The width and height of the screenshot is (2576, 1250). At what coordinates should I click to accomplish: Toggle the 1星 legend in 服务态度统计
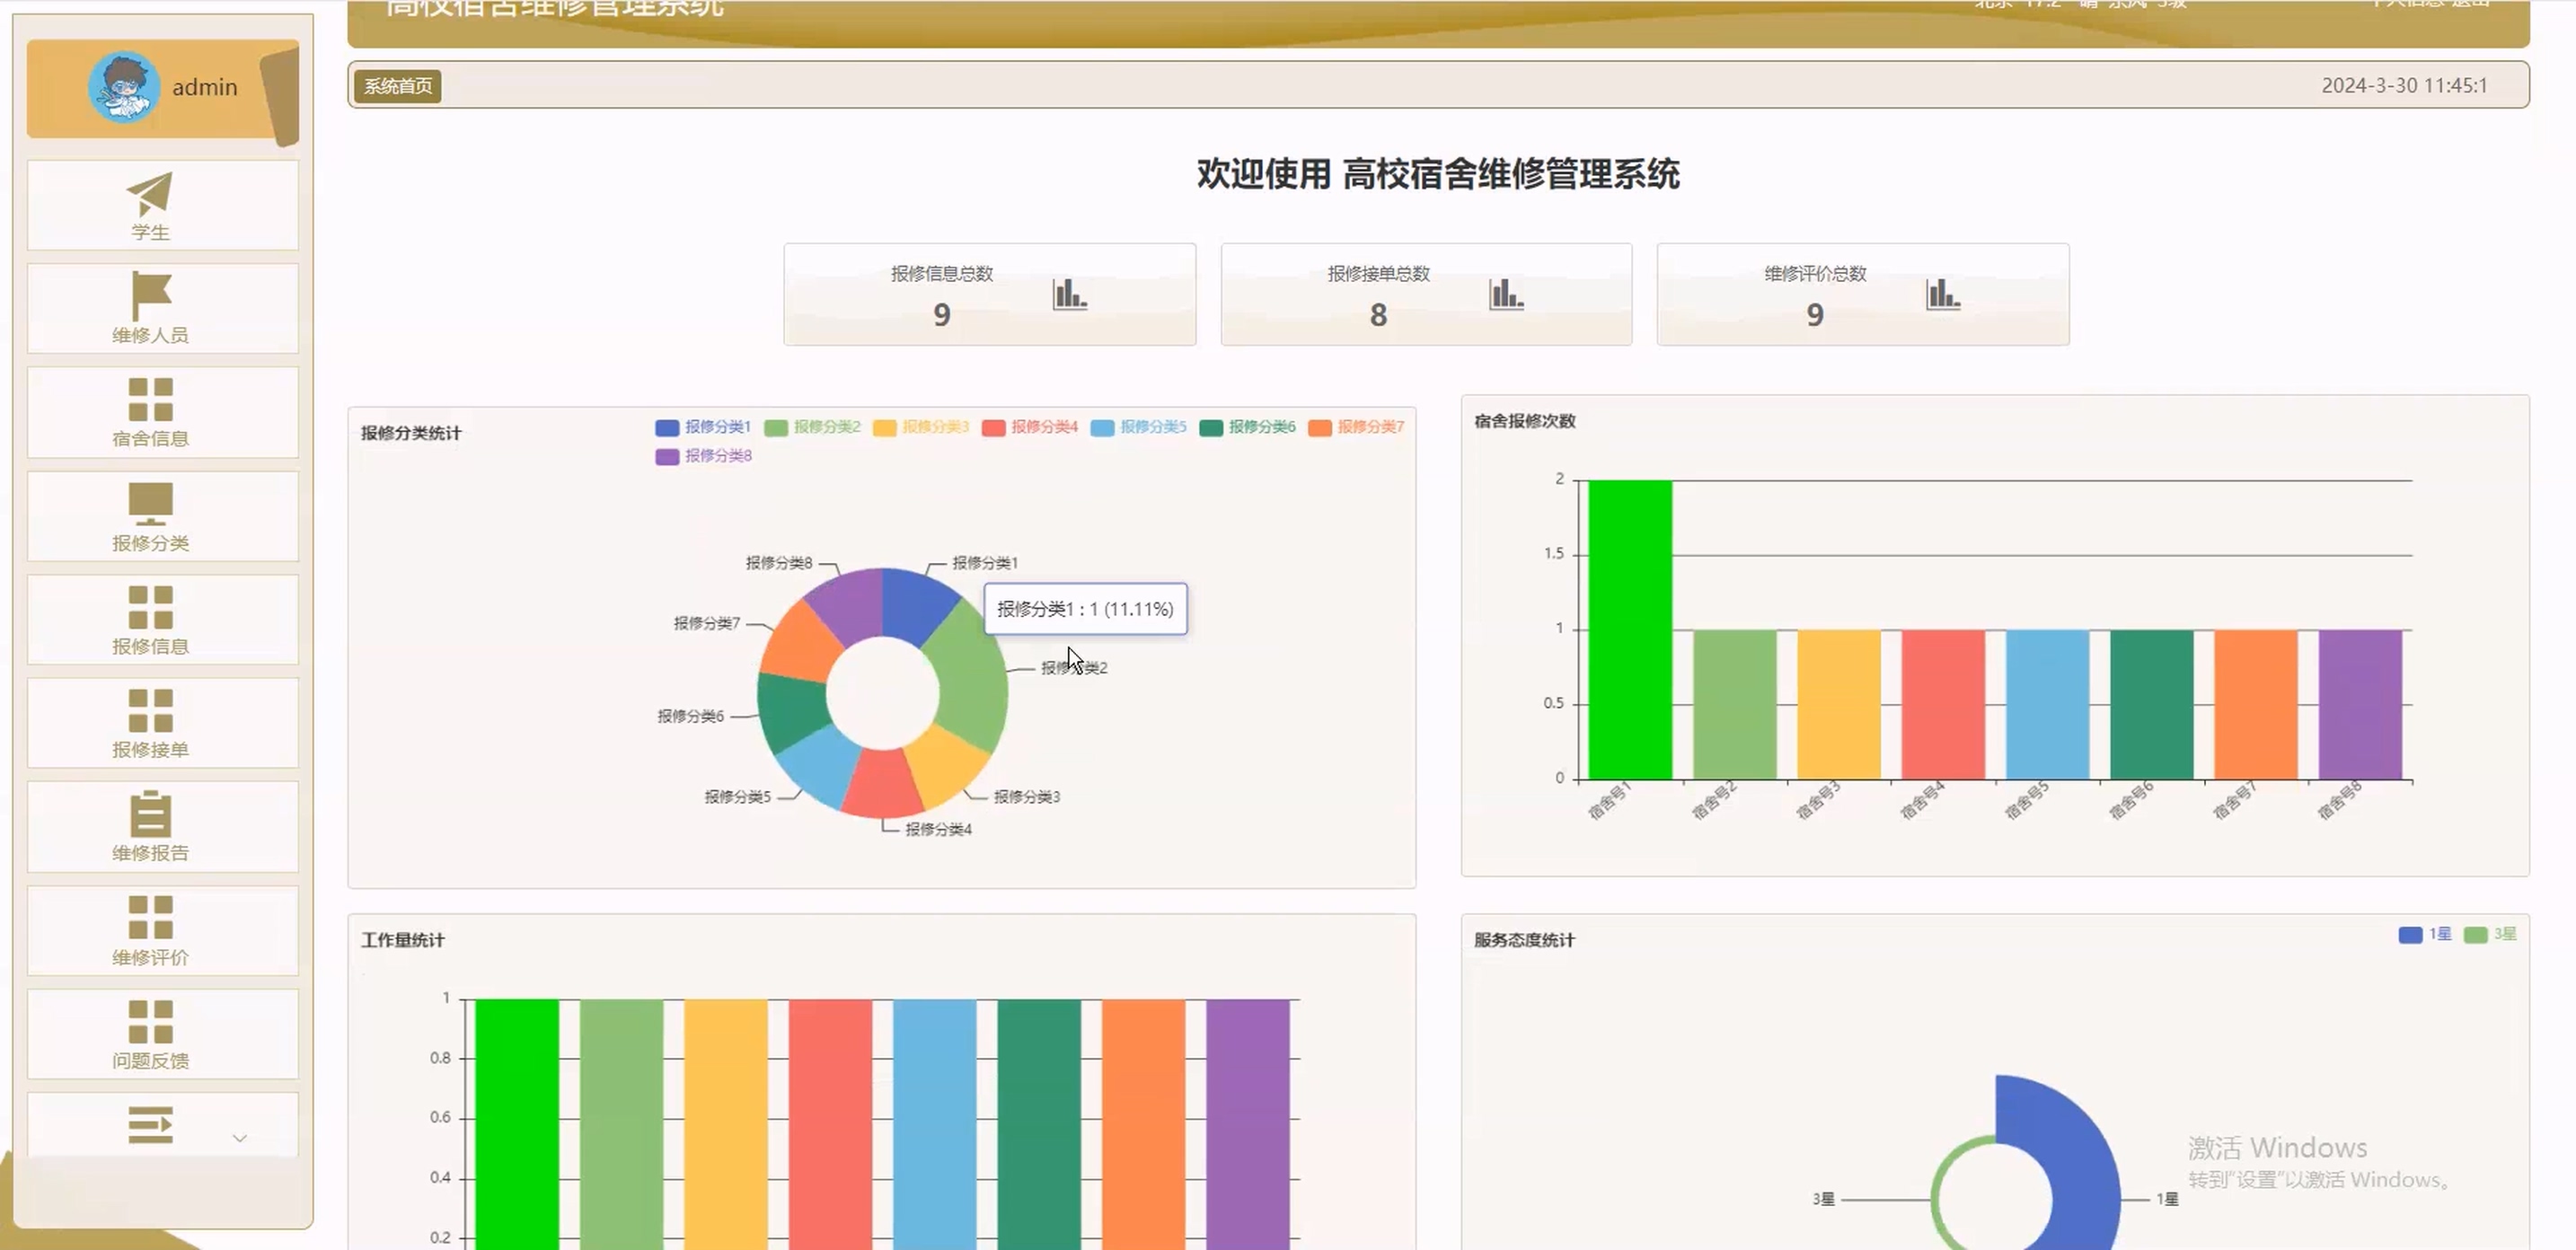2425,934
